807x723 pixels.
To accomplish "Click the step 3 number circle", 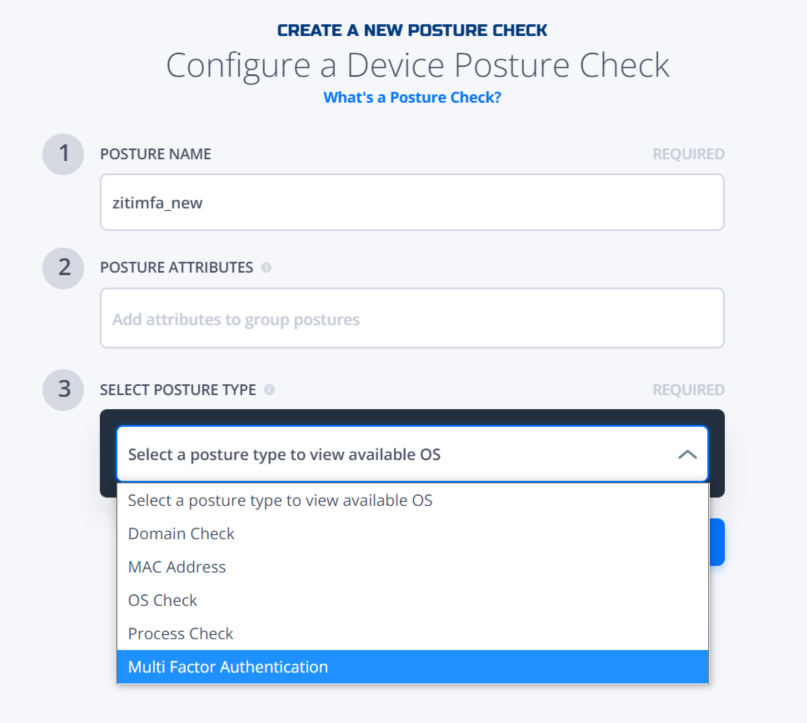I will (63, 390).
